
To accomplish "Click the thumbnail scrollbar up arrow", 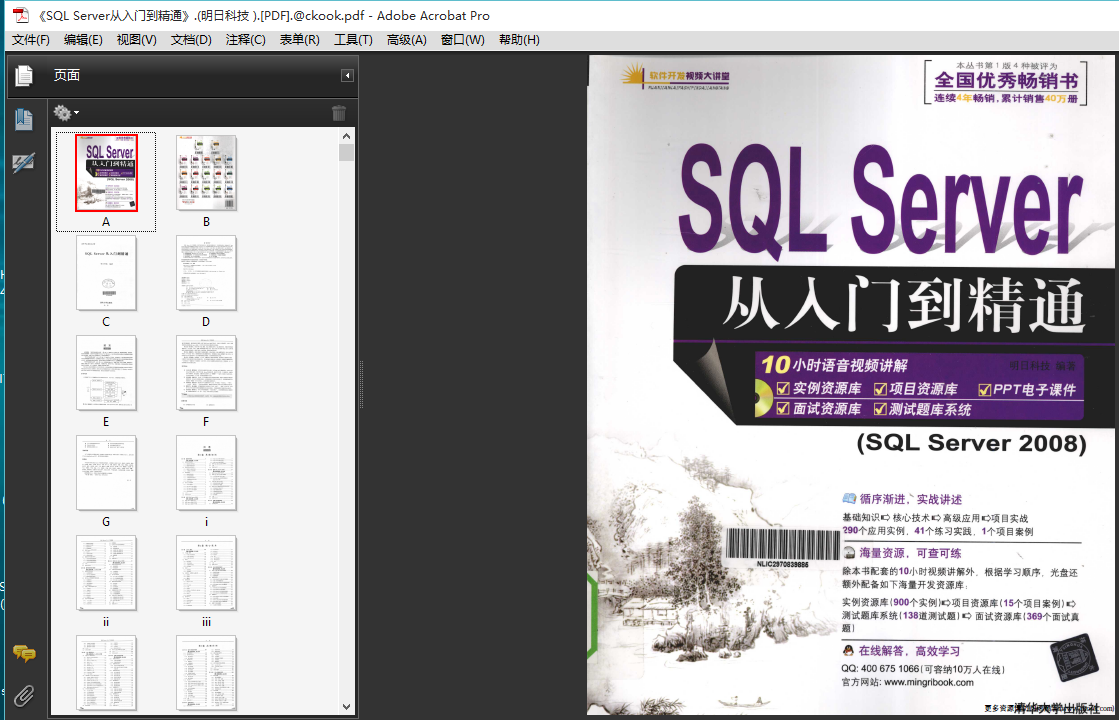I will pyautogui.click(x=346, y=136).
